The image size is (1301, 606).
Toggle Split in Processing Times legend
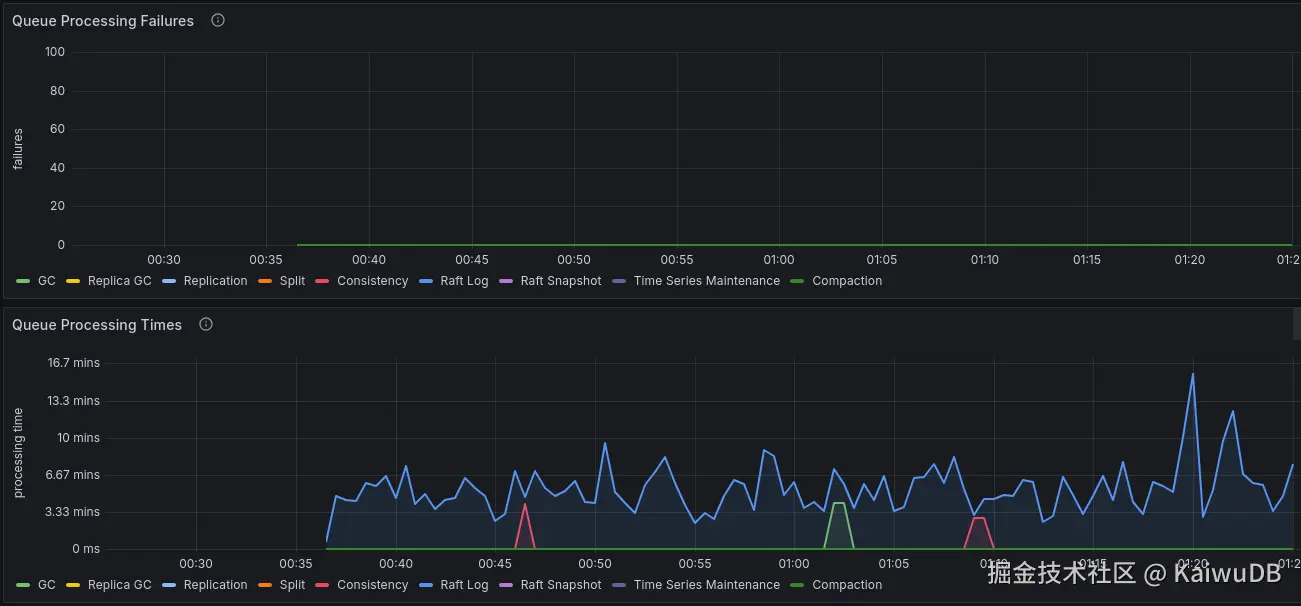(x=282, y=585)
